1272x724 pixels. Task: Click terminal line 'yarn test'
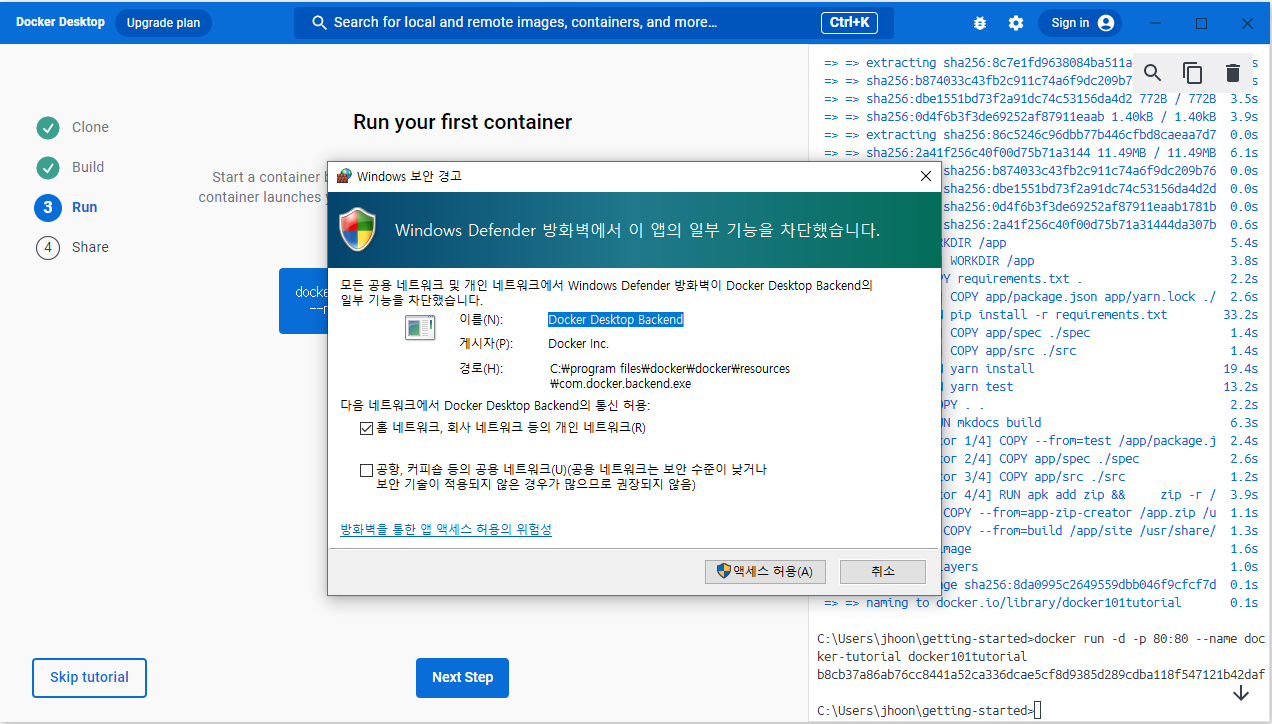981,387
